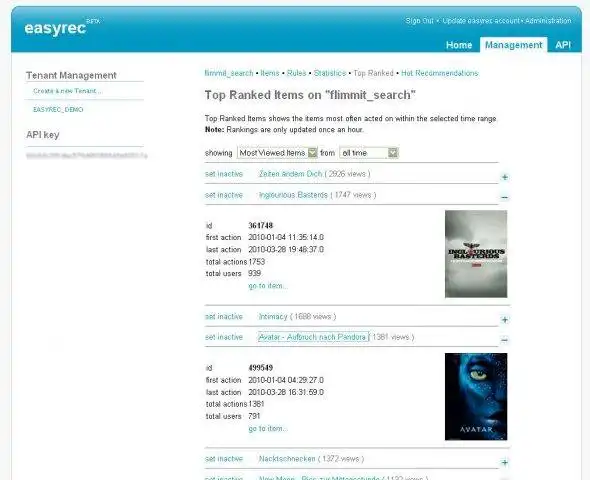
Task: Select the item id 361748
Action: point(260,225)
